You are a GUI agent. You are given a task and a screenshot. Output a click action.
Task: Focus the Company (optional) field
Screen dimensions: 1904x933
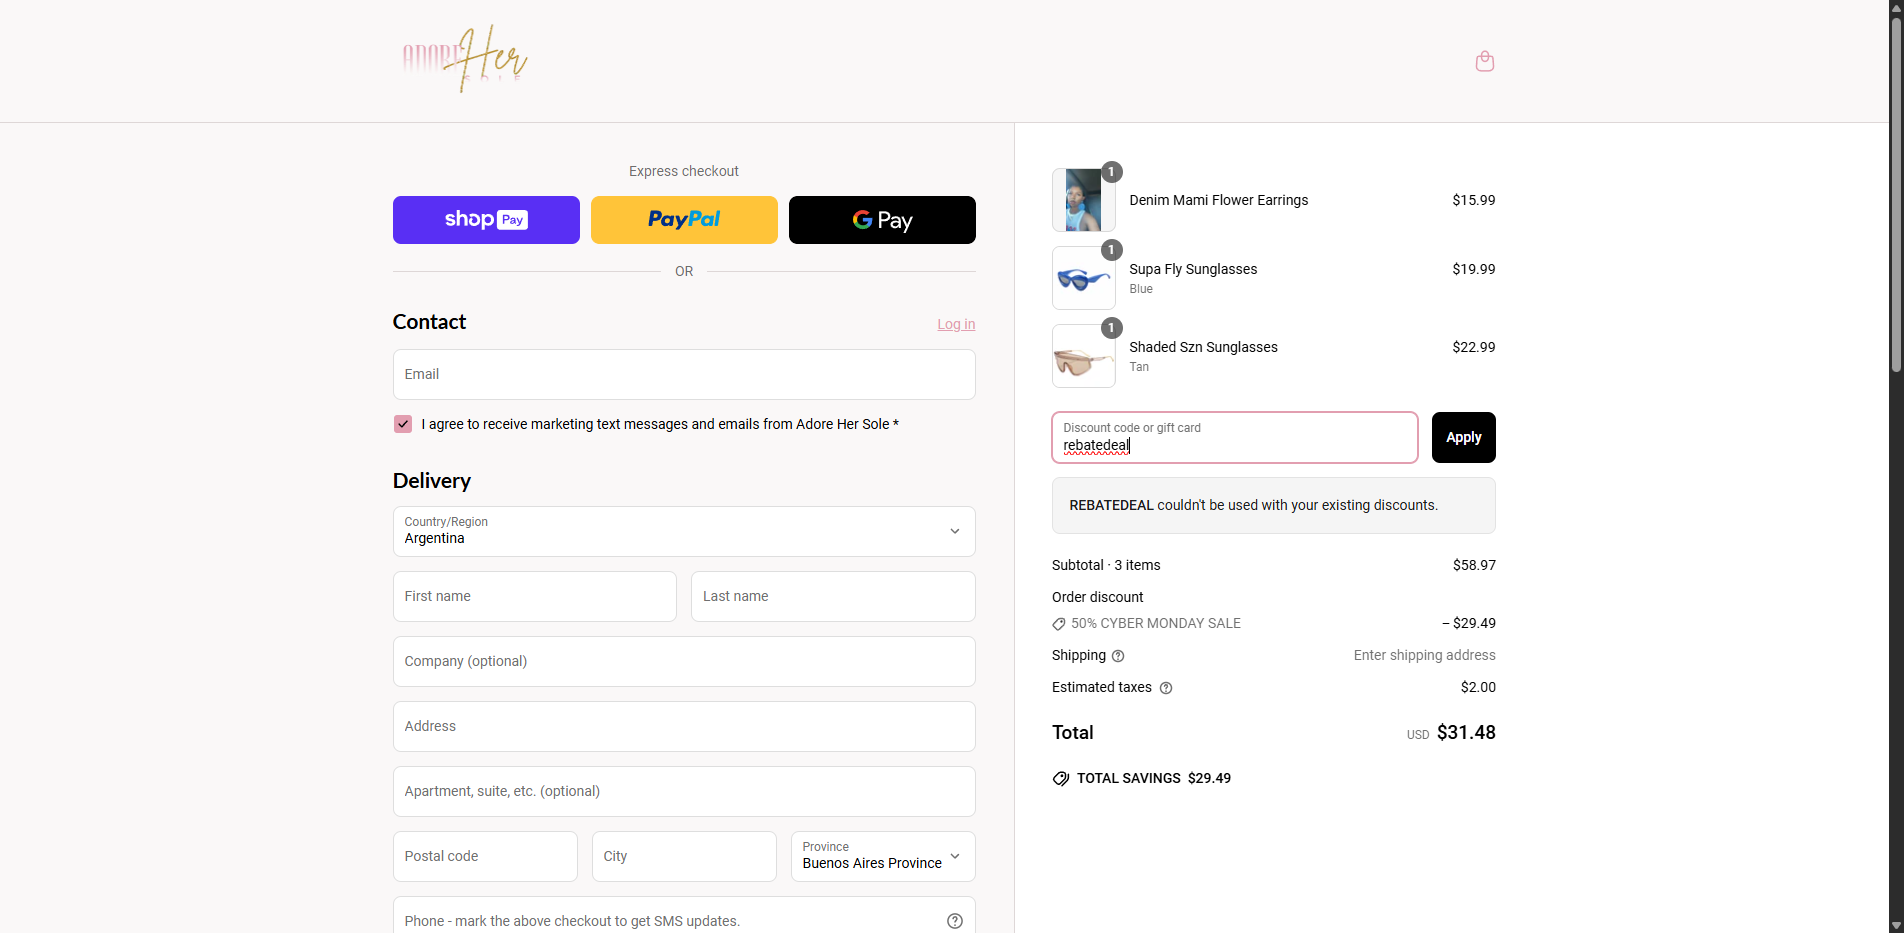tap(684, 661)
